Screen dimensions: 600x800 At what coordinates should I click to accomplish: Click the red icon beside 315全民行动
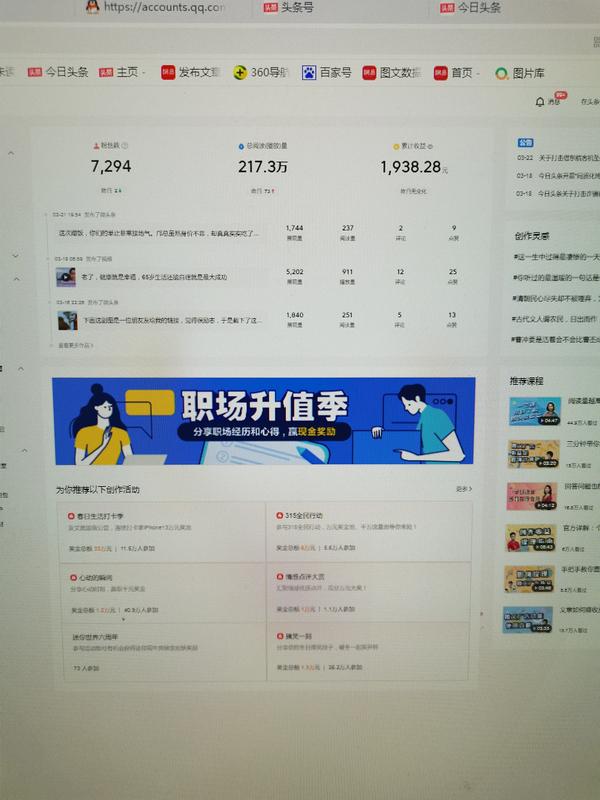(x=280, y=515)
